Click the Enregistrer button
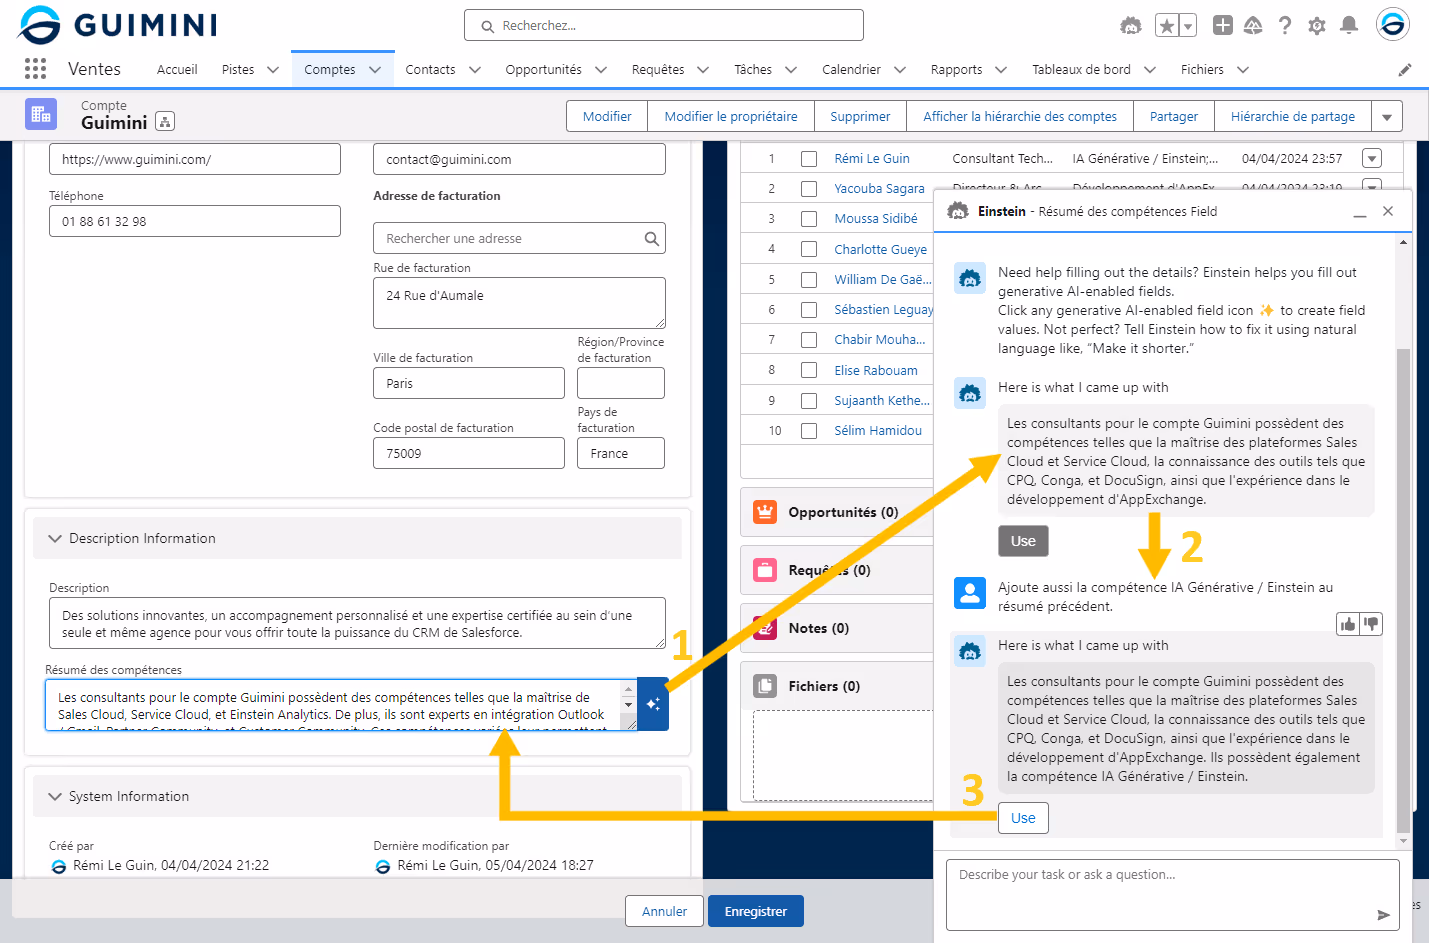 pyautogui.click(x=756, y=911)
